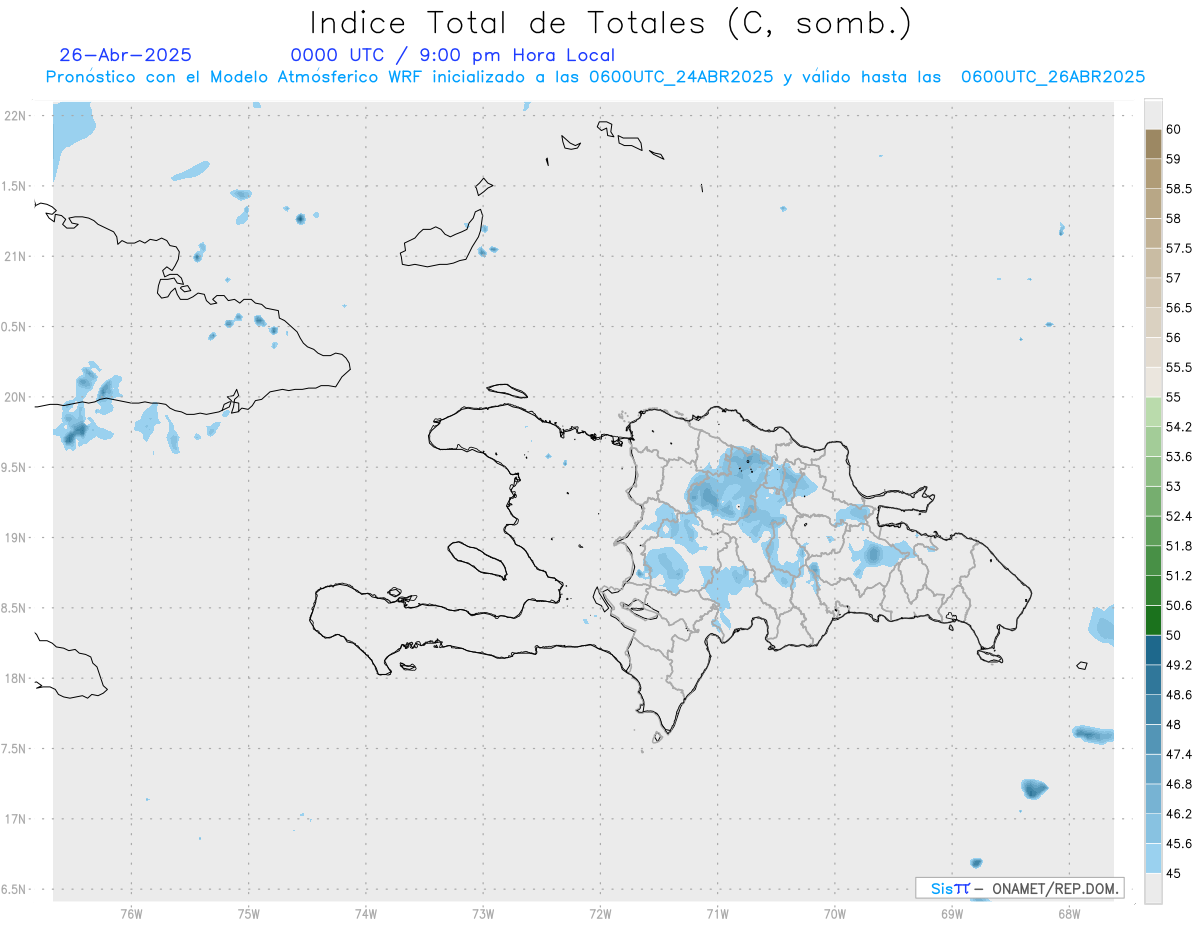Click the legend value 52.4
The height and width of the screenshot is (927, 1200).
(x=1179, y=516)
